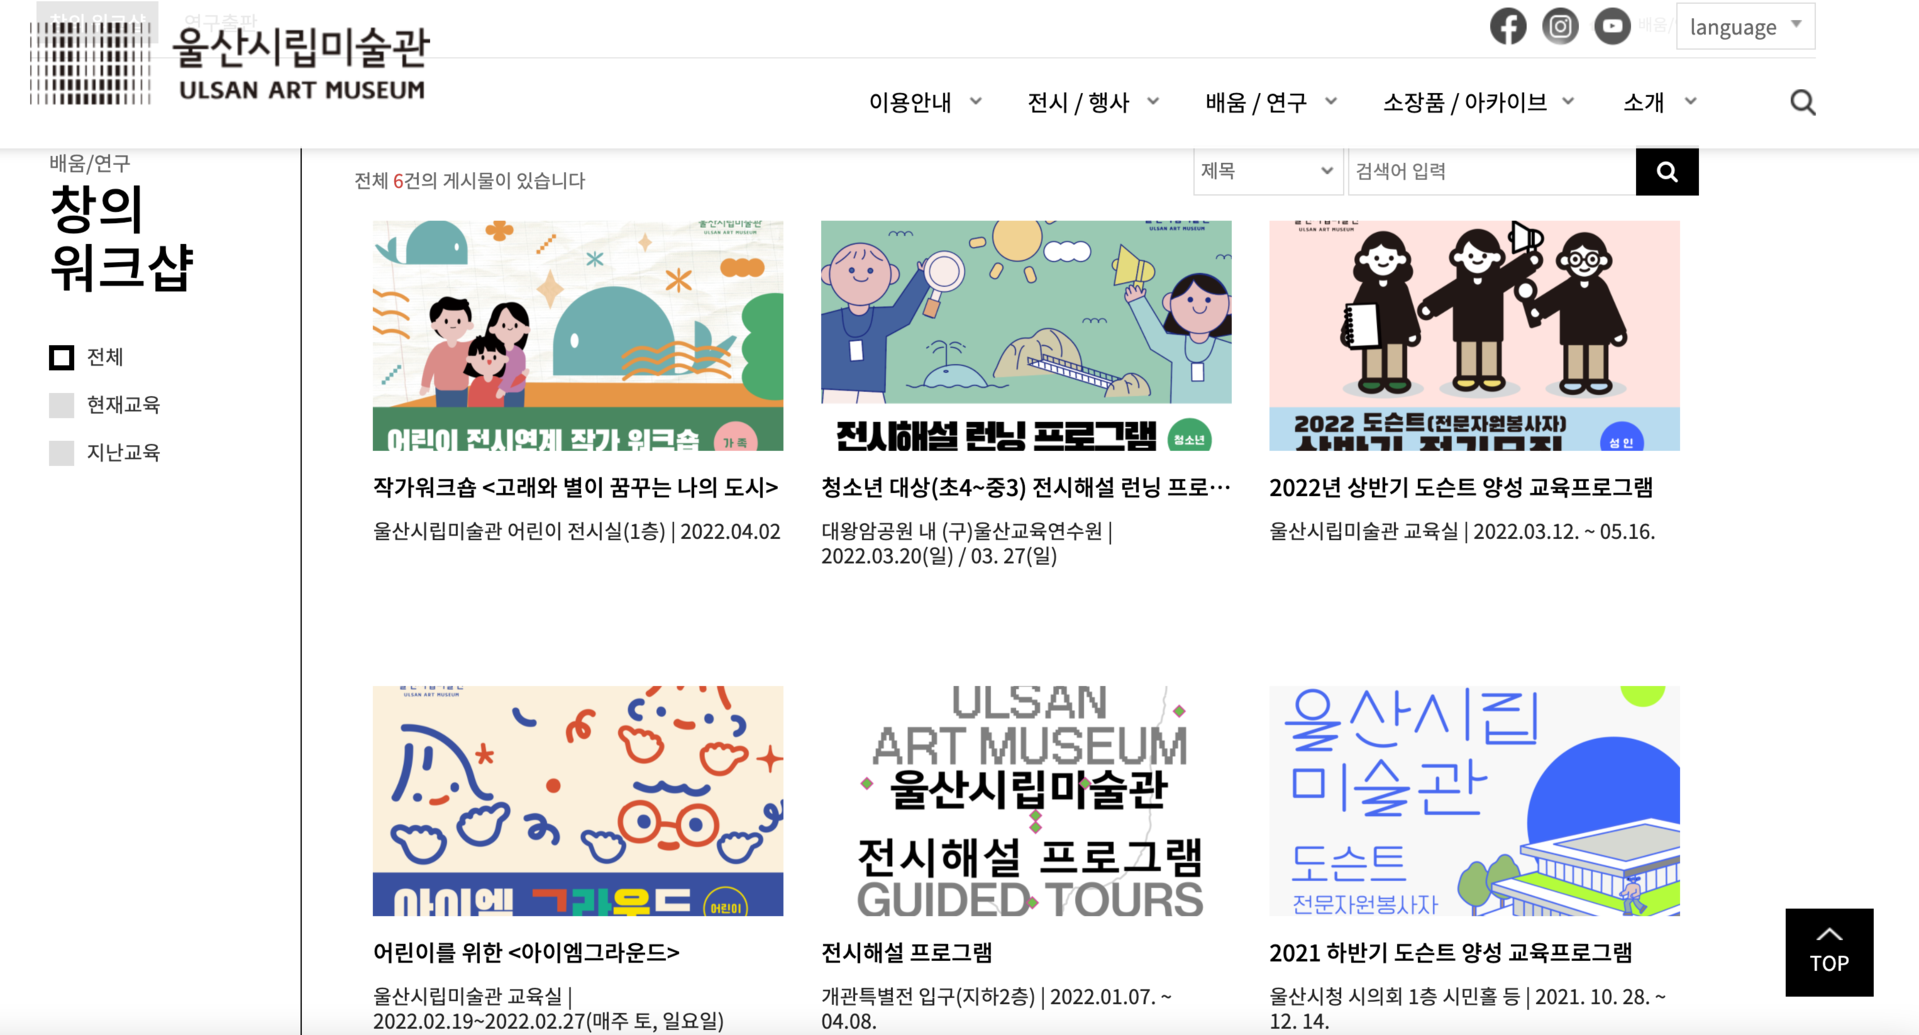Click the 검색어 입력 search field

[x=1492, y=172]
